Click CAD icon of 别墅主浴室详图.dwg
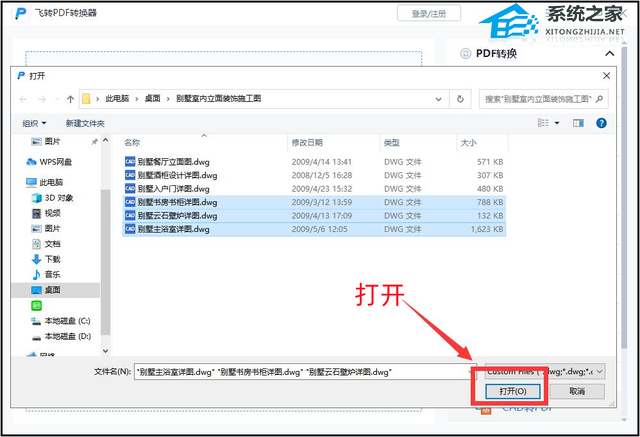The image size is (640, 437). 130,229
